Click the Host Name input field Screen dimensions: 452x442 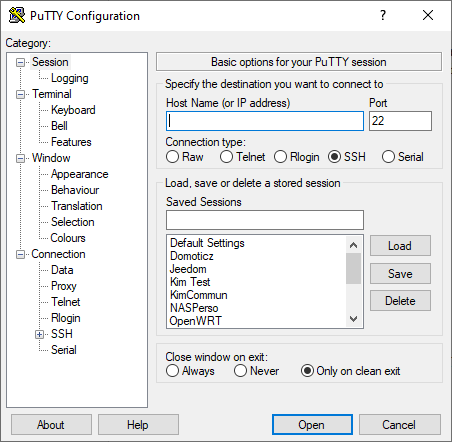[265, 121]
